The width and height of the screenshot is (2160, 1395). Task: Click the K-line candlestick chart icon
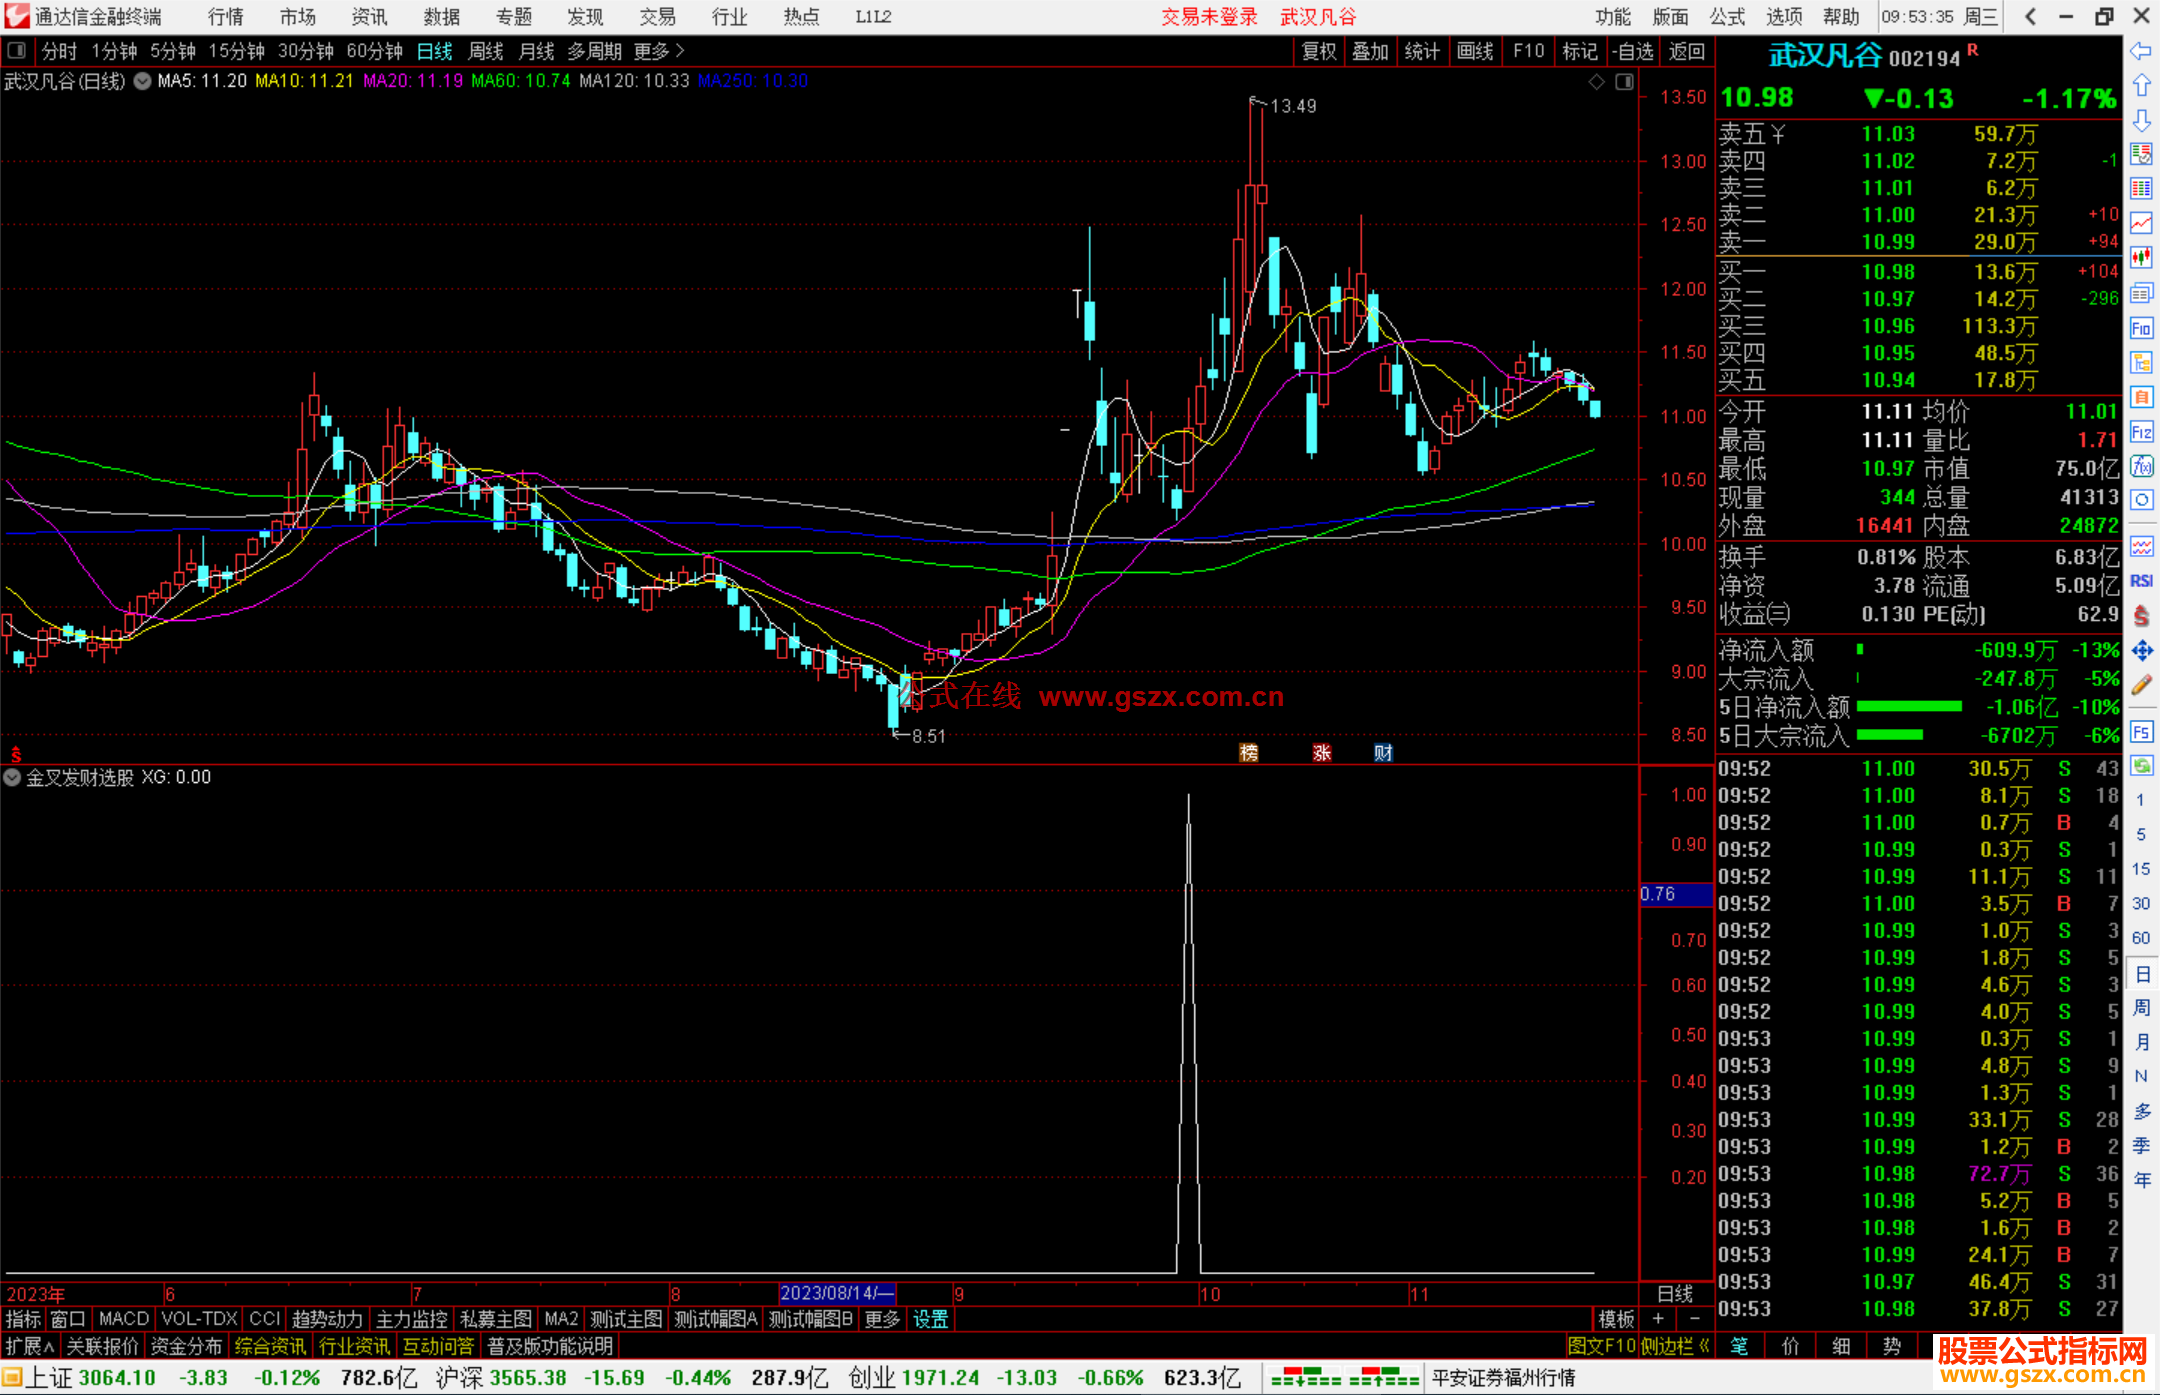coord(2141,257)
